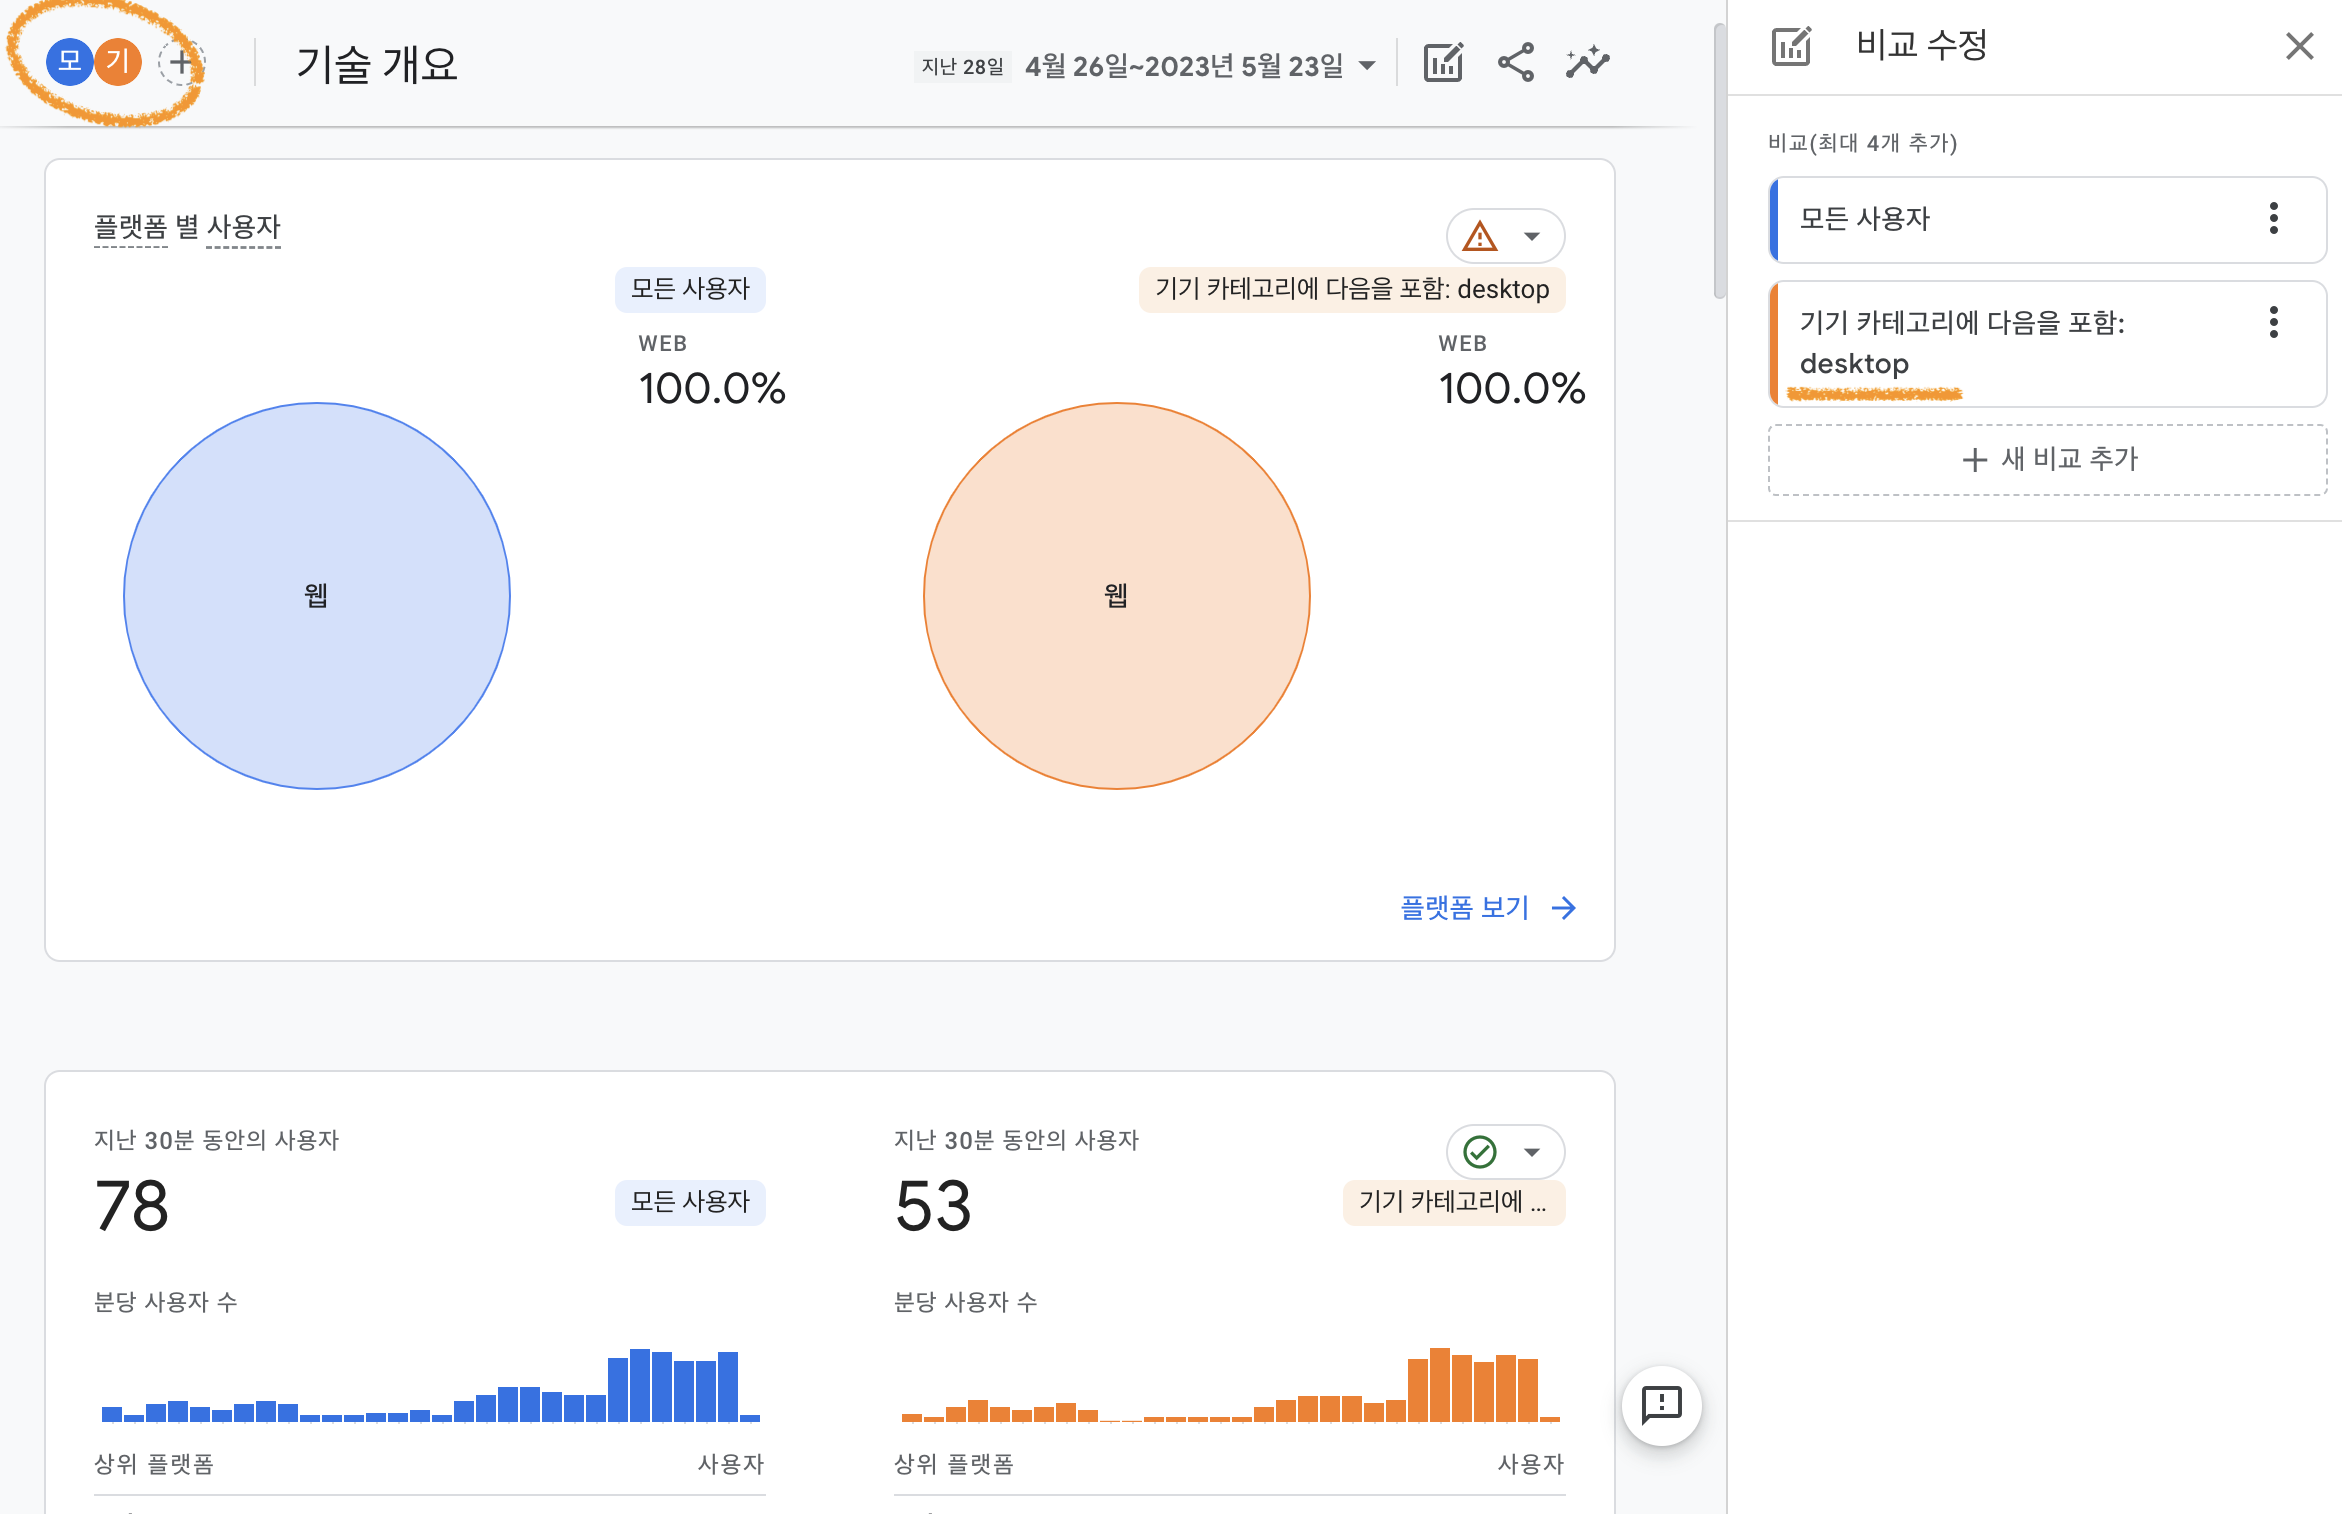Expand the warning triangle data quality dropdown
Viewport: 2342px width, 1514px height.
click(x=1505, y=236)
